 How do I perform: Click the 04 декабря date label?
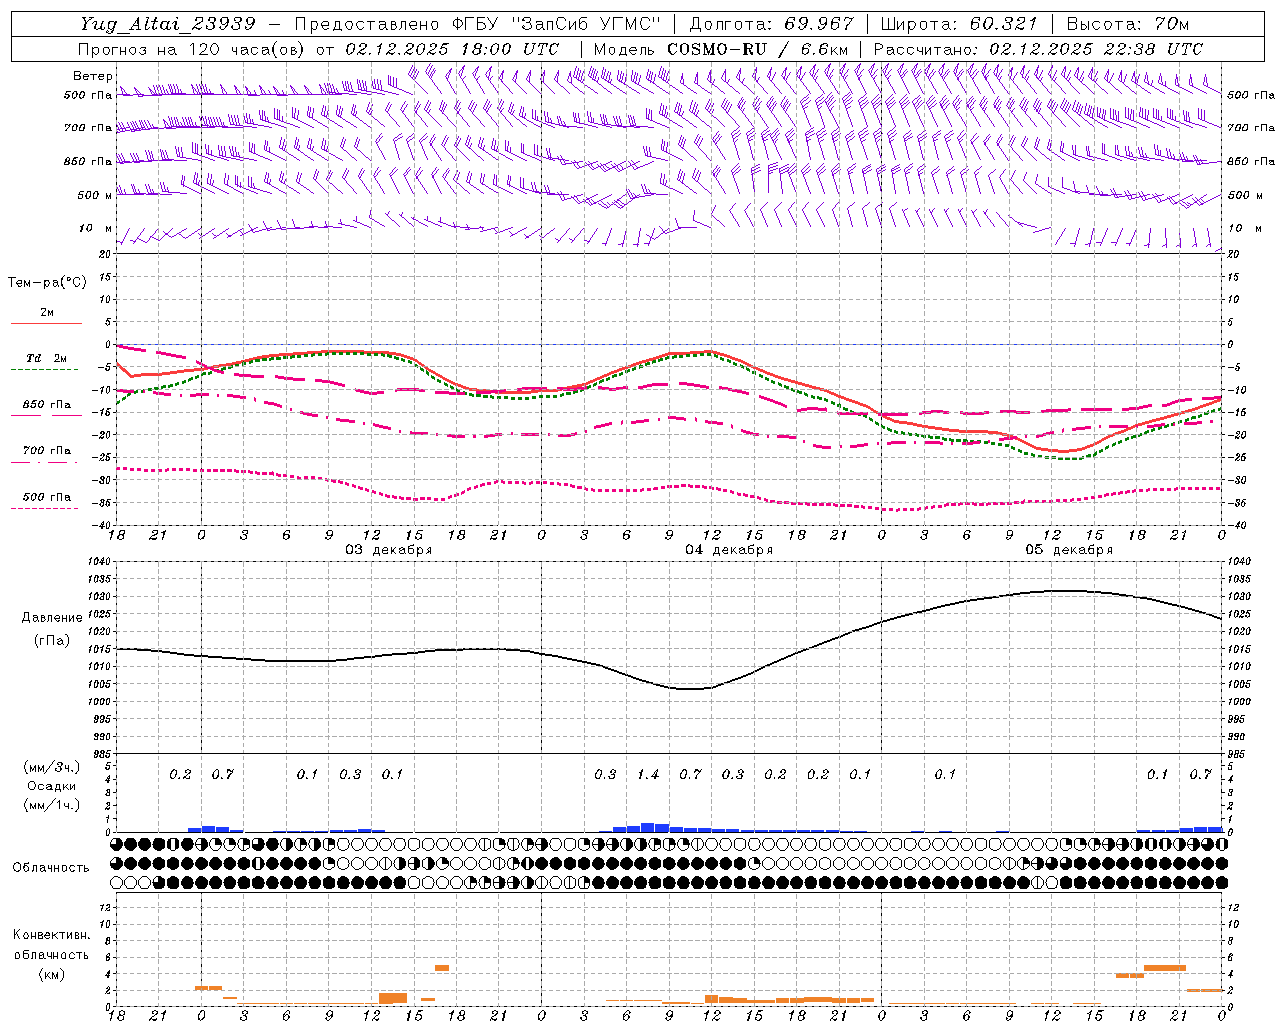coord(729,550)
